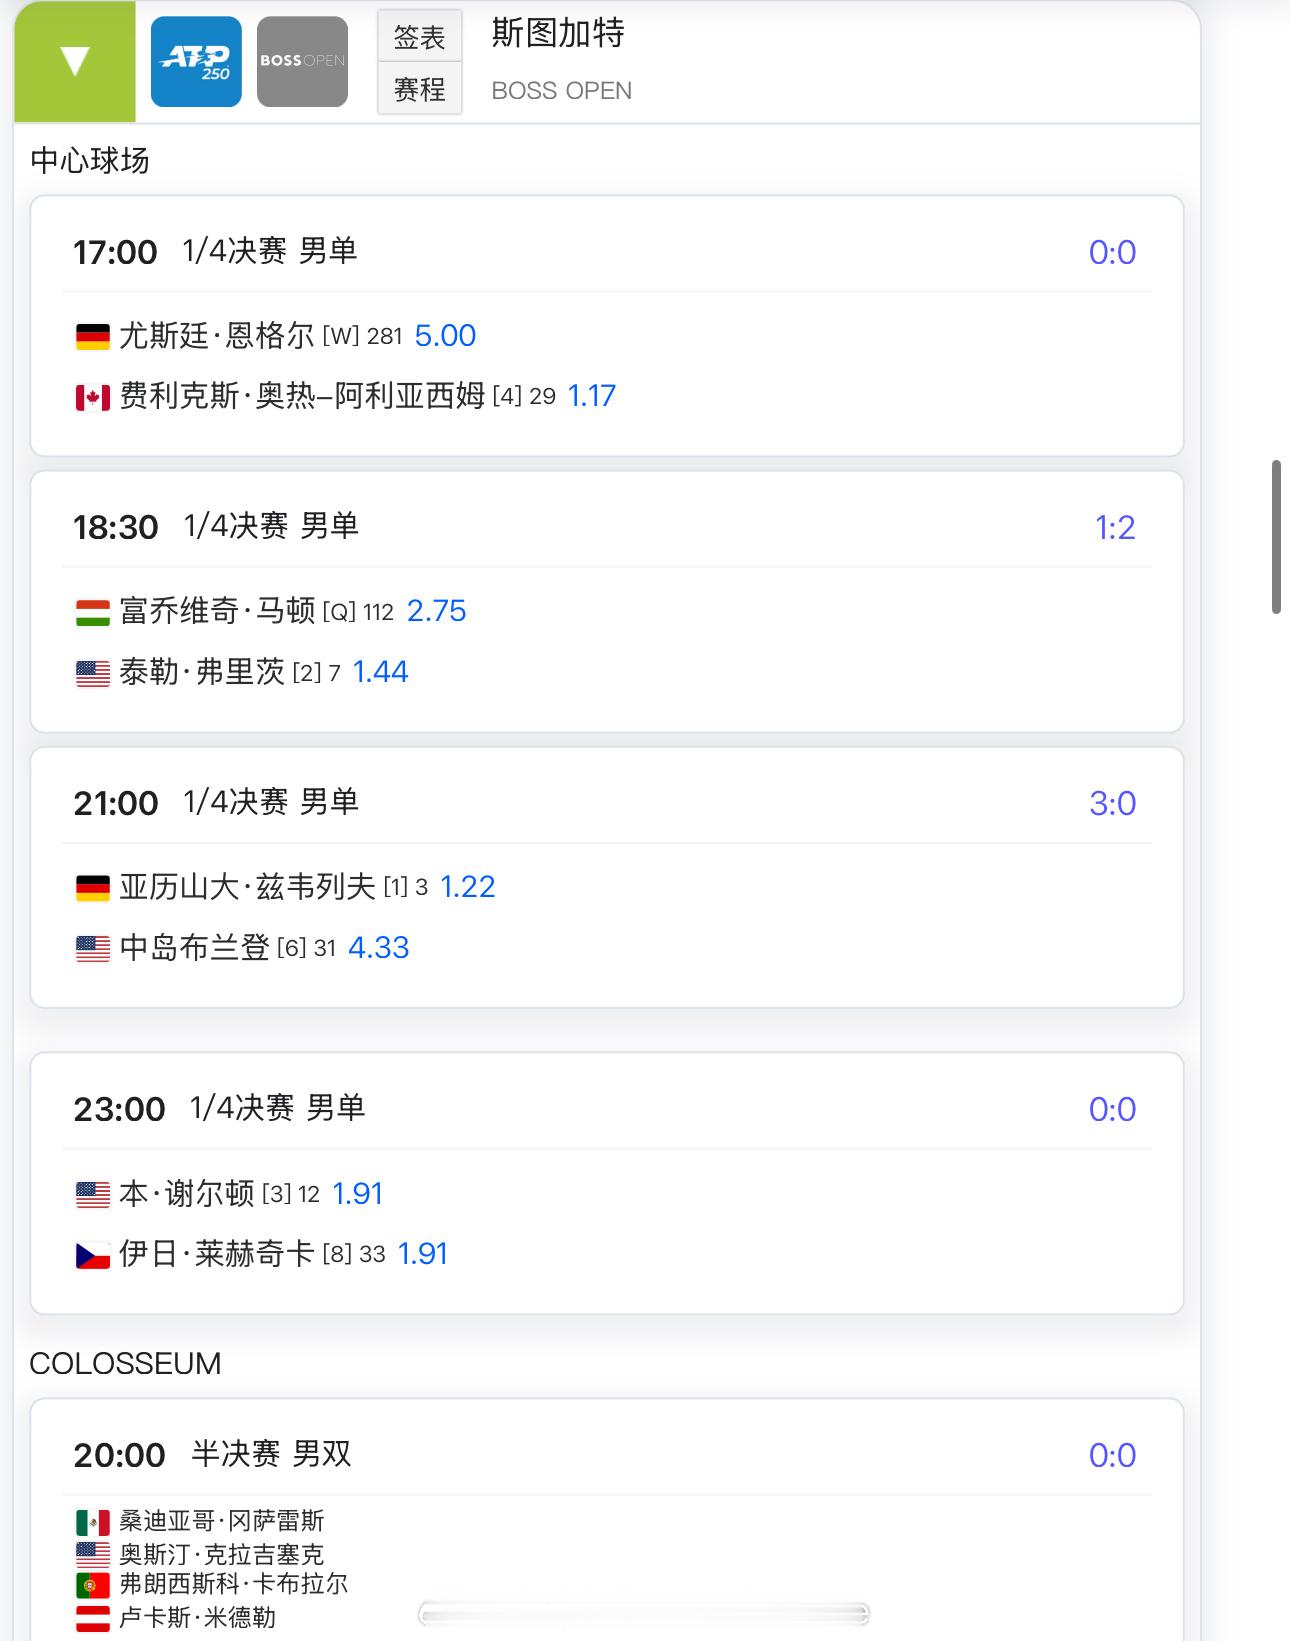Image resolution: width=1290 pixels, height=1641 pixels.
Task: Select odds 4.33 for 中岛布兰登
Action: [378, 948]
